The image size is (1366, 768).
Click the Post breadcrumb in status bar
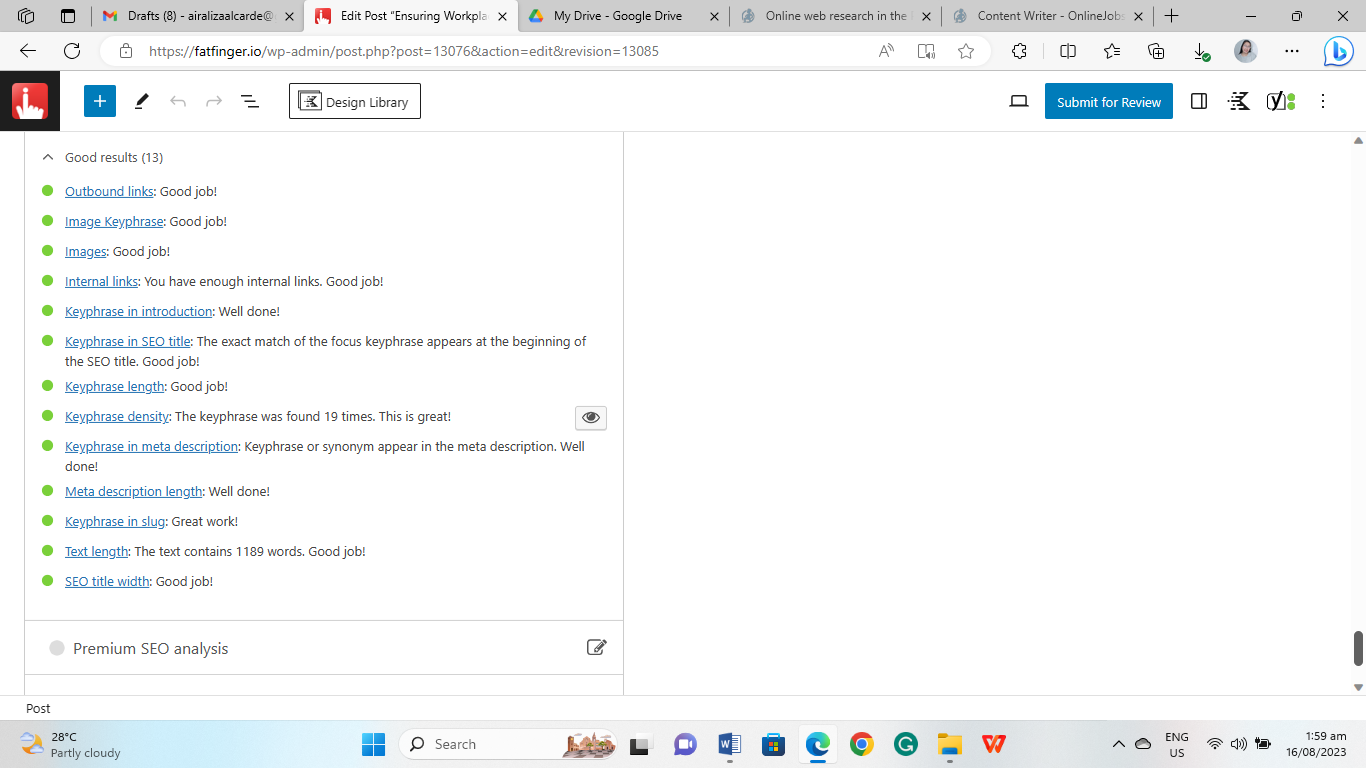(x=38, y=708)
